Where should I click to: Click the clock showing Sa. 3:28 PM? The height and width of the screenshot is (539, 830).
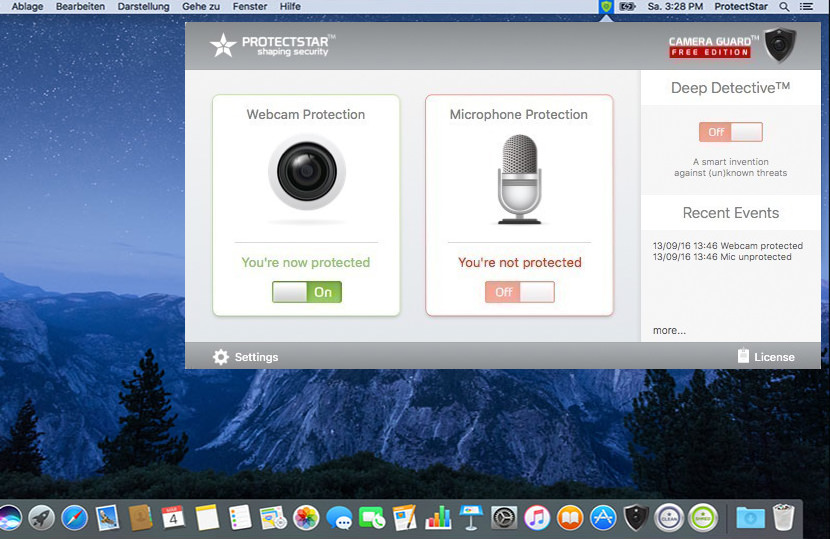pos(675,6)
